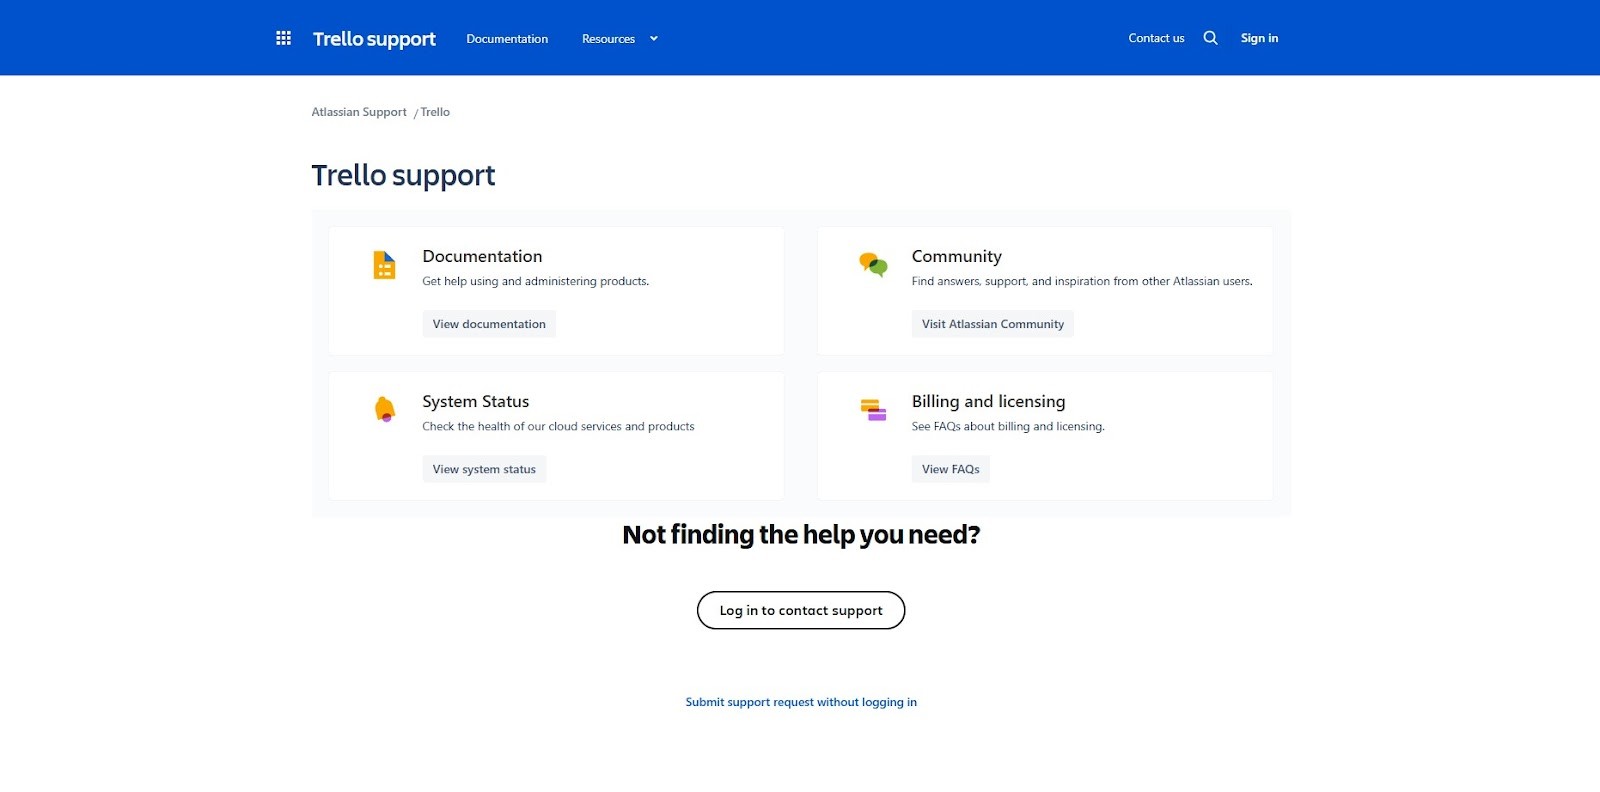Expand the Resources dropdown chevron
The image size is (1600, 792).
coord(654,39)
